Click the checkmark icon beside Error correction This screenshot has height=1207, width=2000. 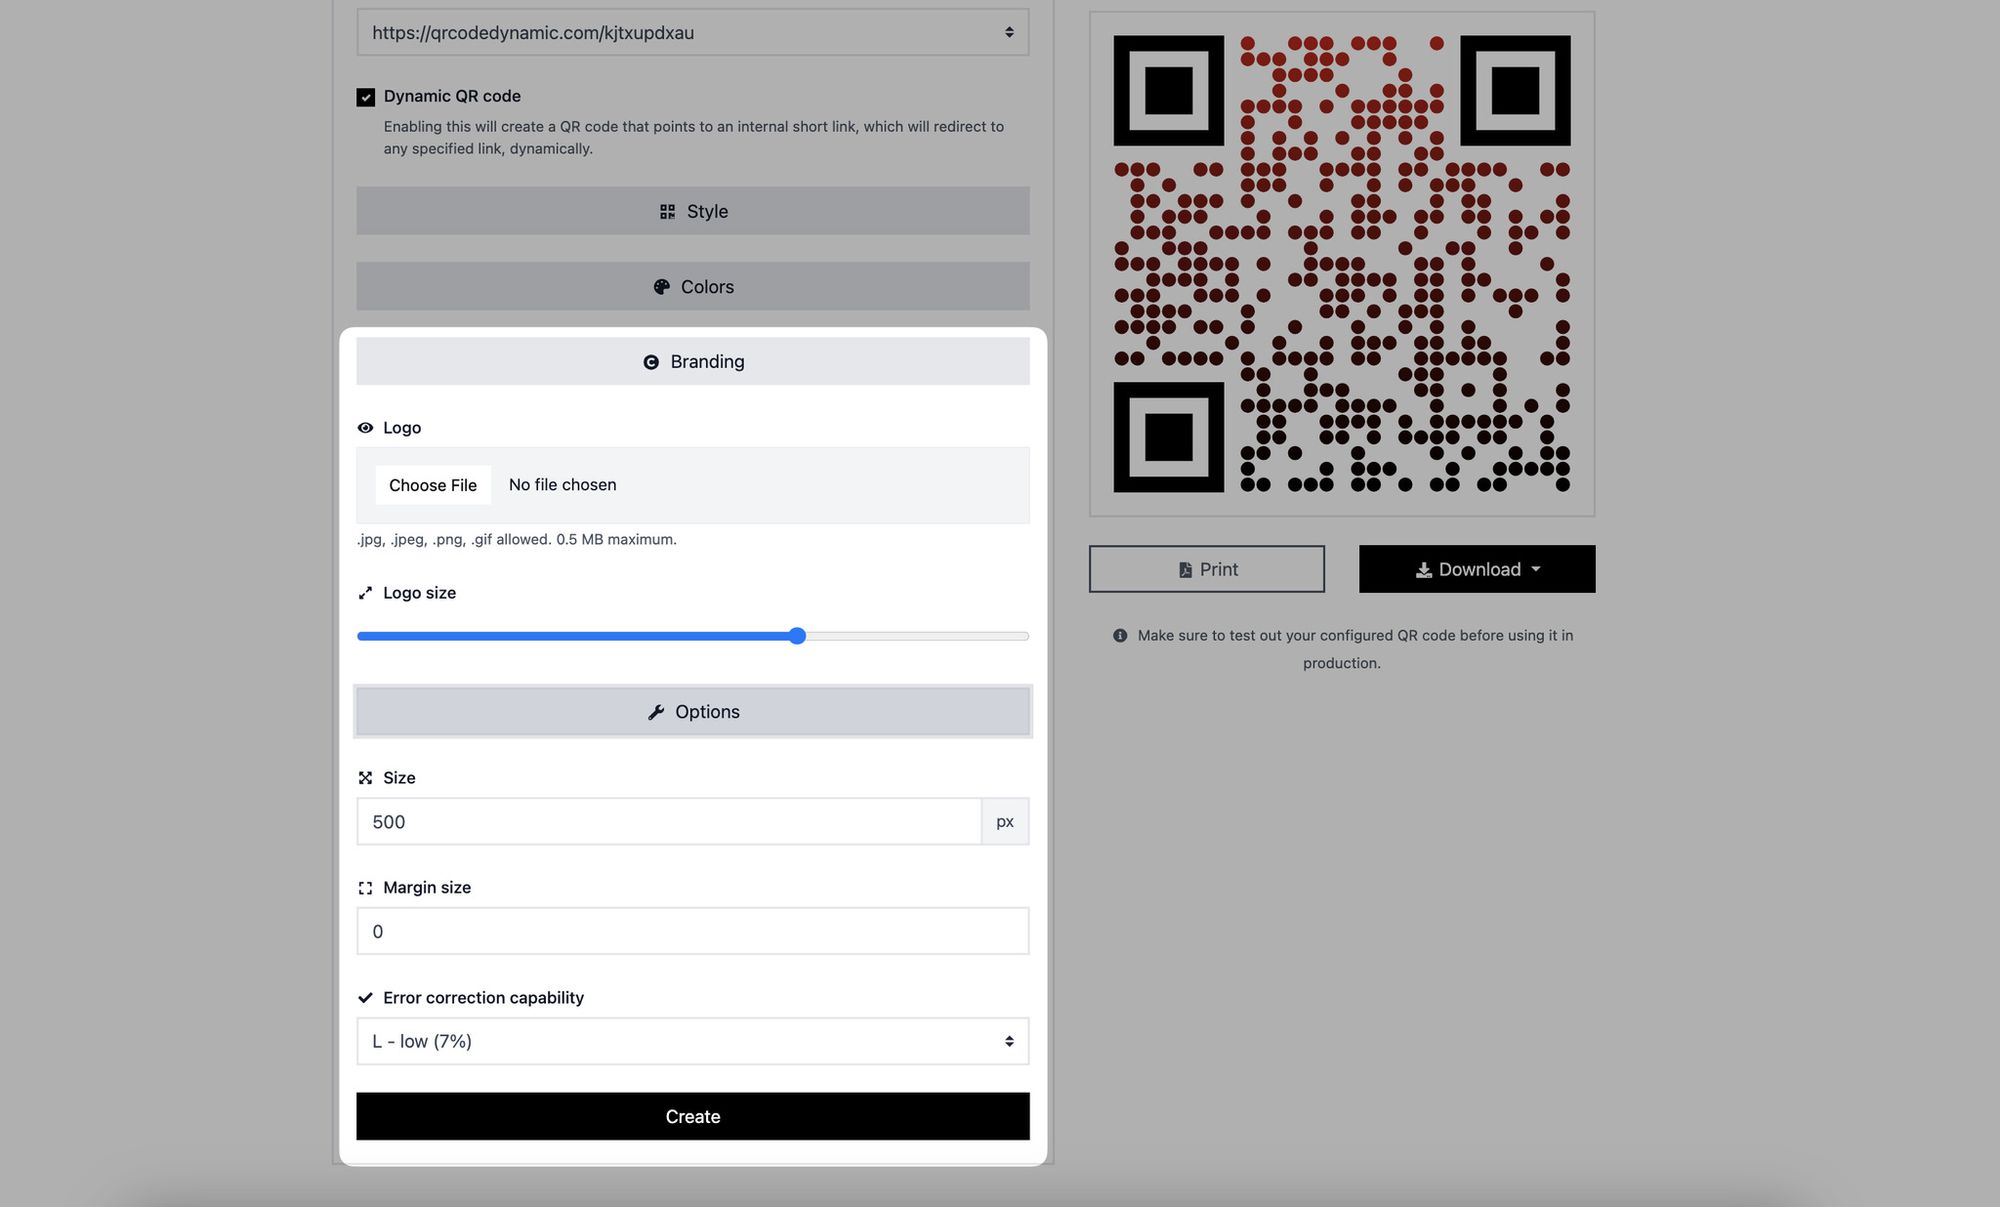click(x=365, y=998)
